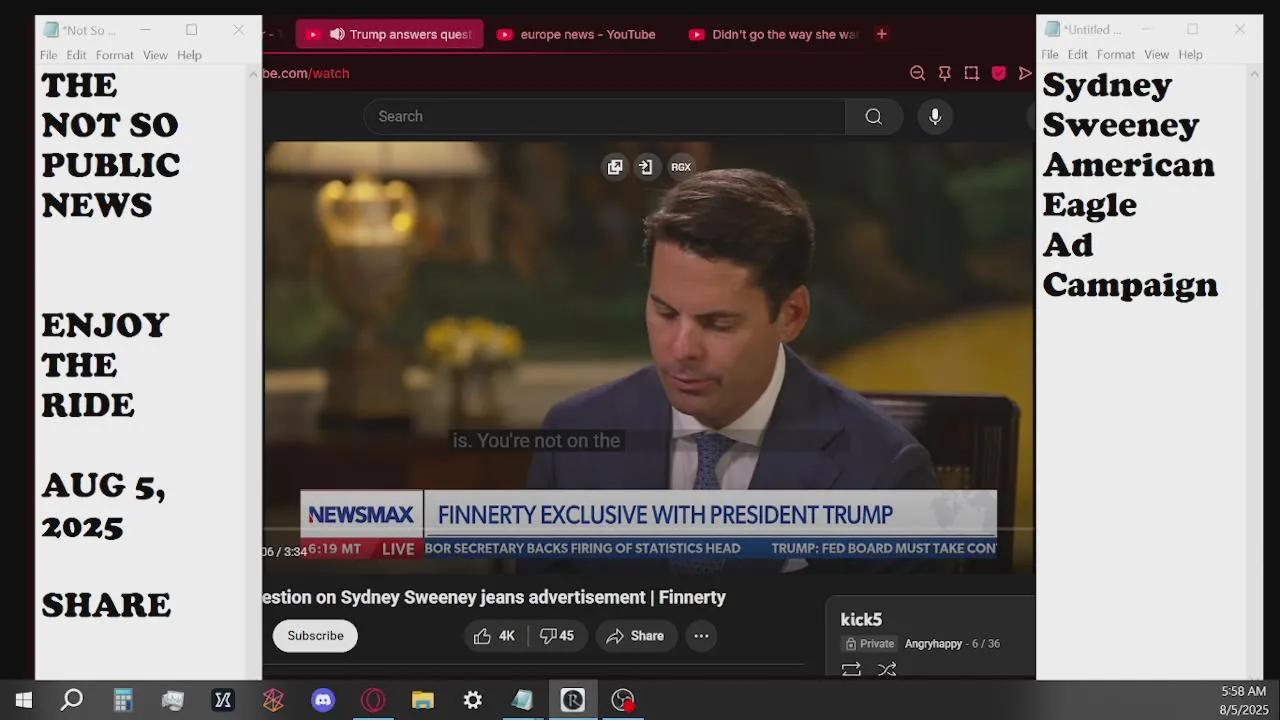Click the Share button under video
1280x720 pixels.
pyautogui.click(x=636, y=636)
